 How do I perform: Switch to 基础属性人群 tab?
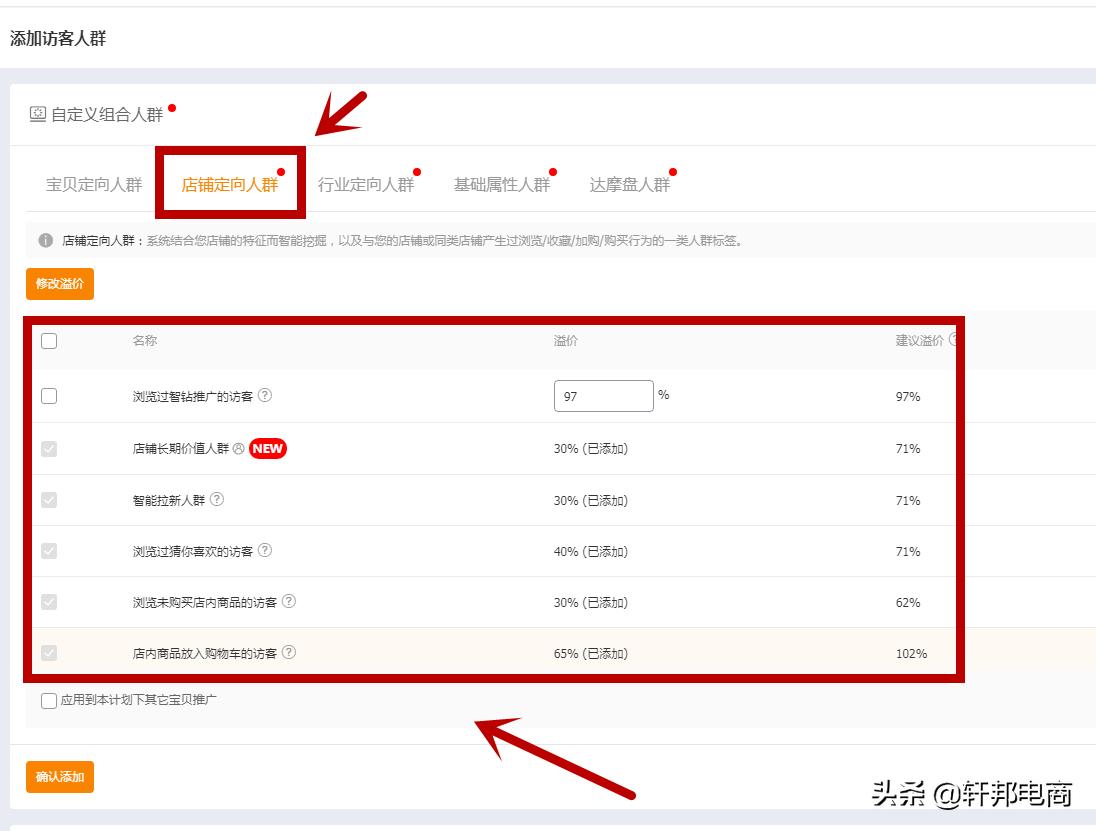(x=502, y=185)
